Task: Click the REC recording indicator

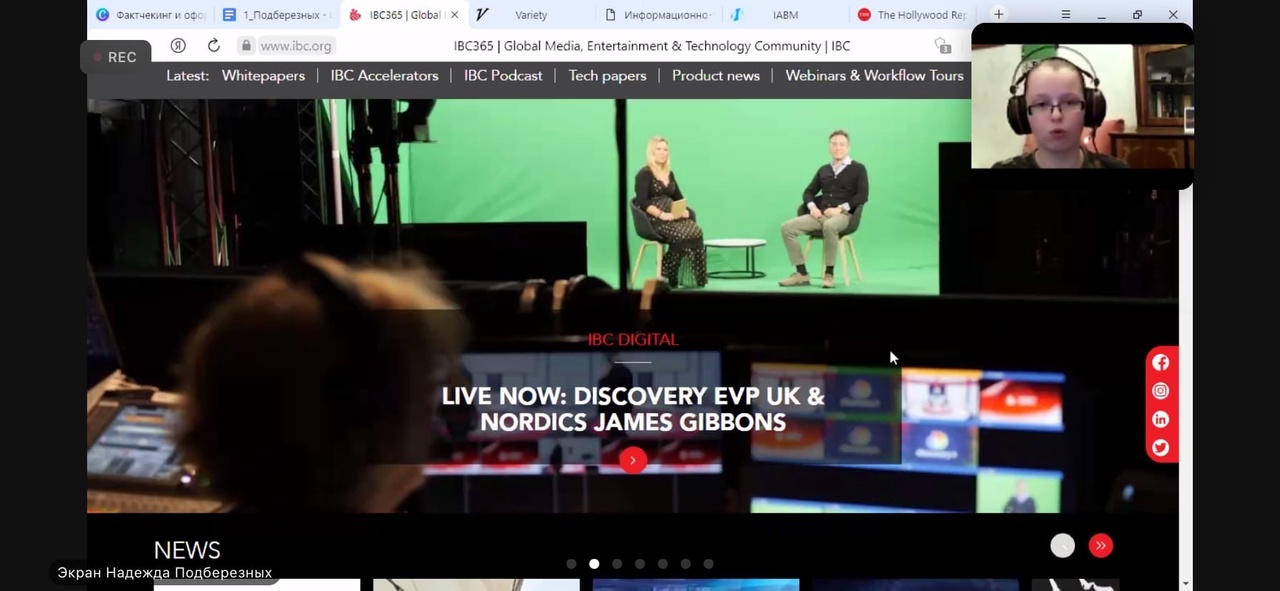Action: (x=115, y=57)
